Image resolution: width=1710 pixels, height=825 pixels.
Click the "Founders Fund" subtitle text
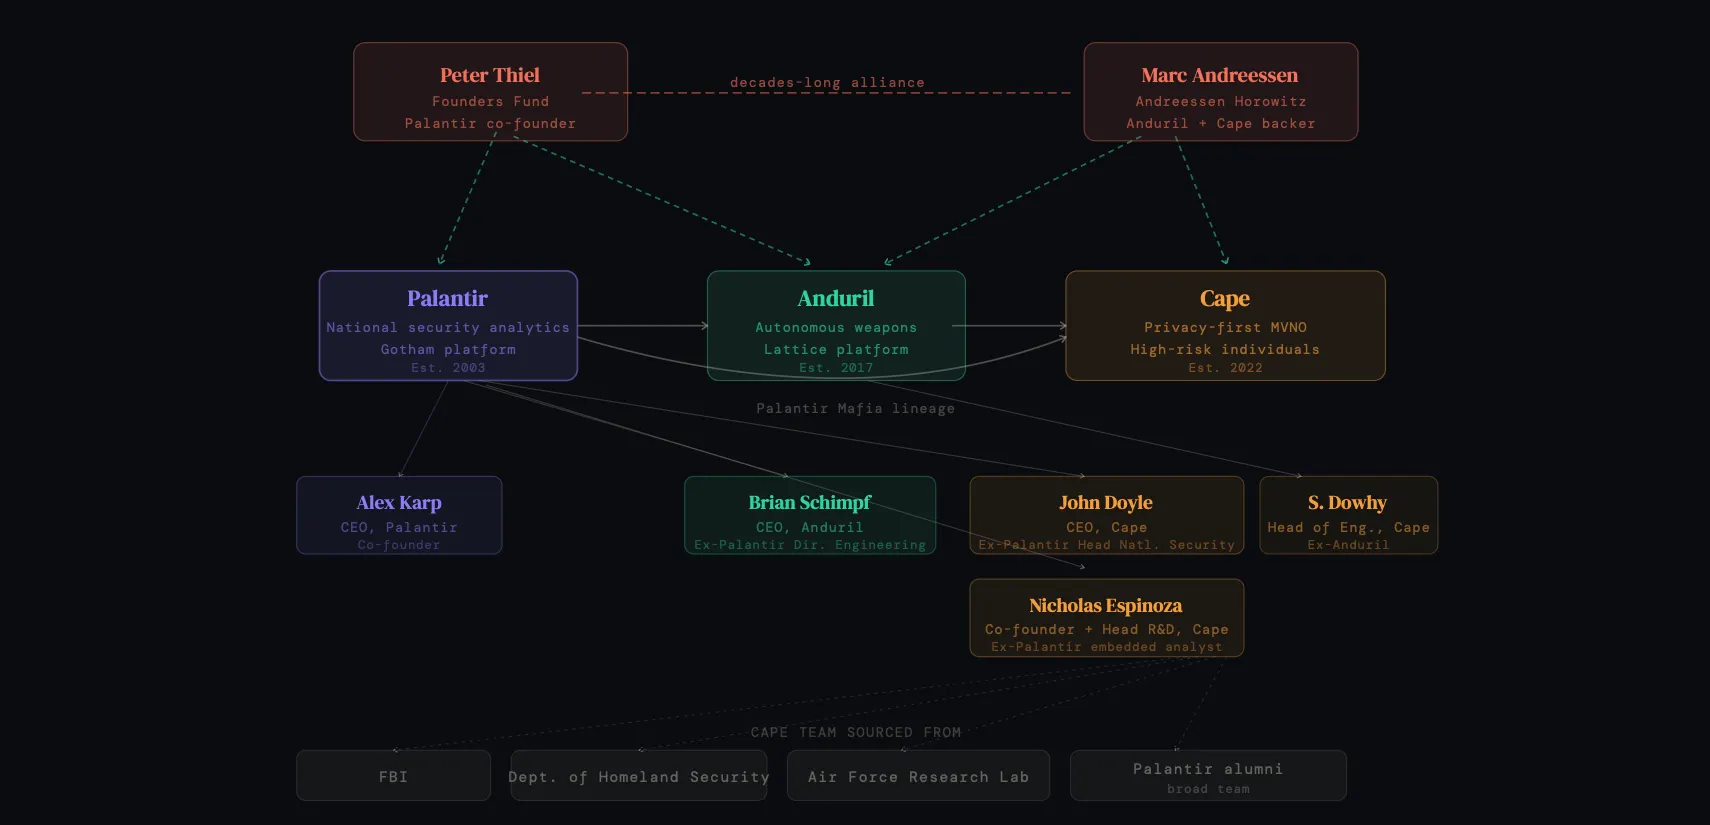click(x=490, y=101)
